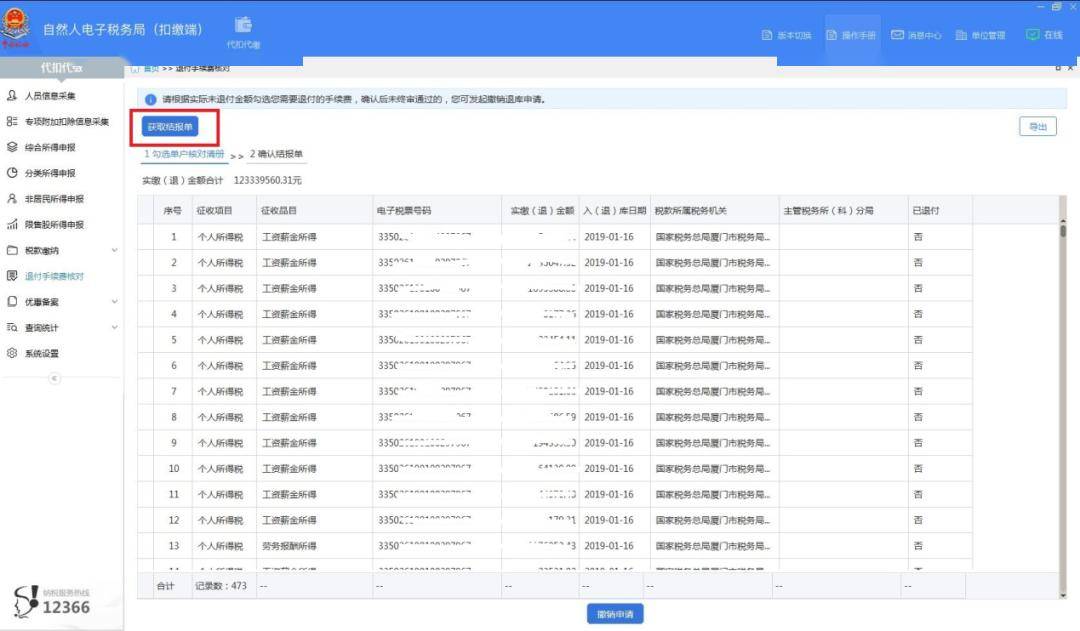Click the 序号 column header
The height and width of the screenshot is (631, 1080).
(x=172, y=211)
